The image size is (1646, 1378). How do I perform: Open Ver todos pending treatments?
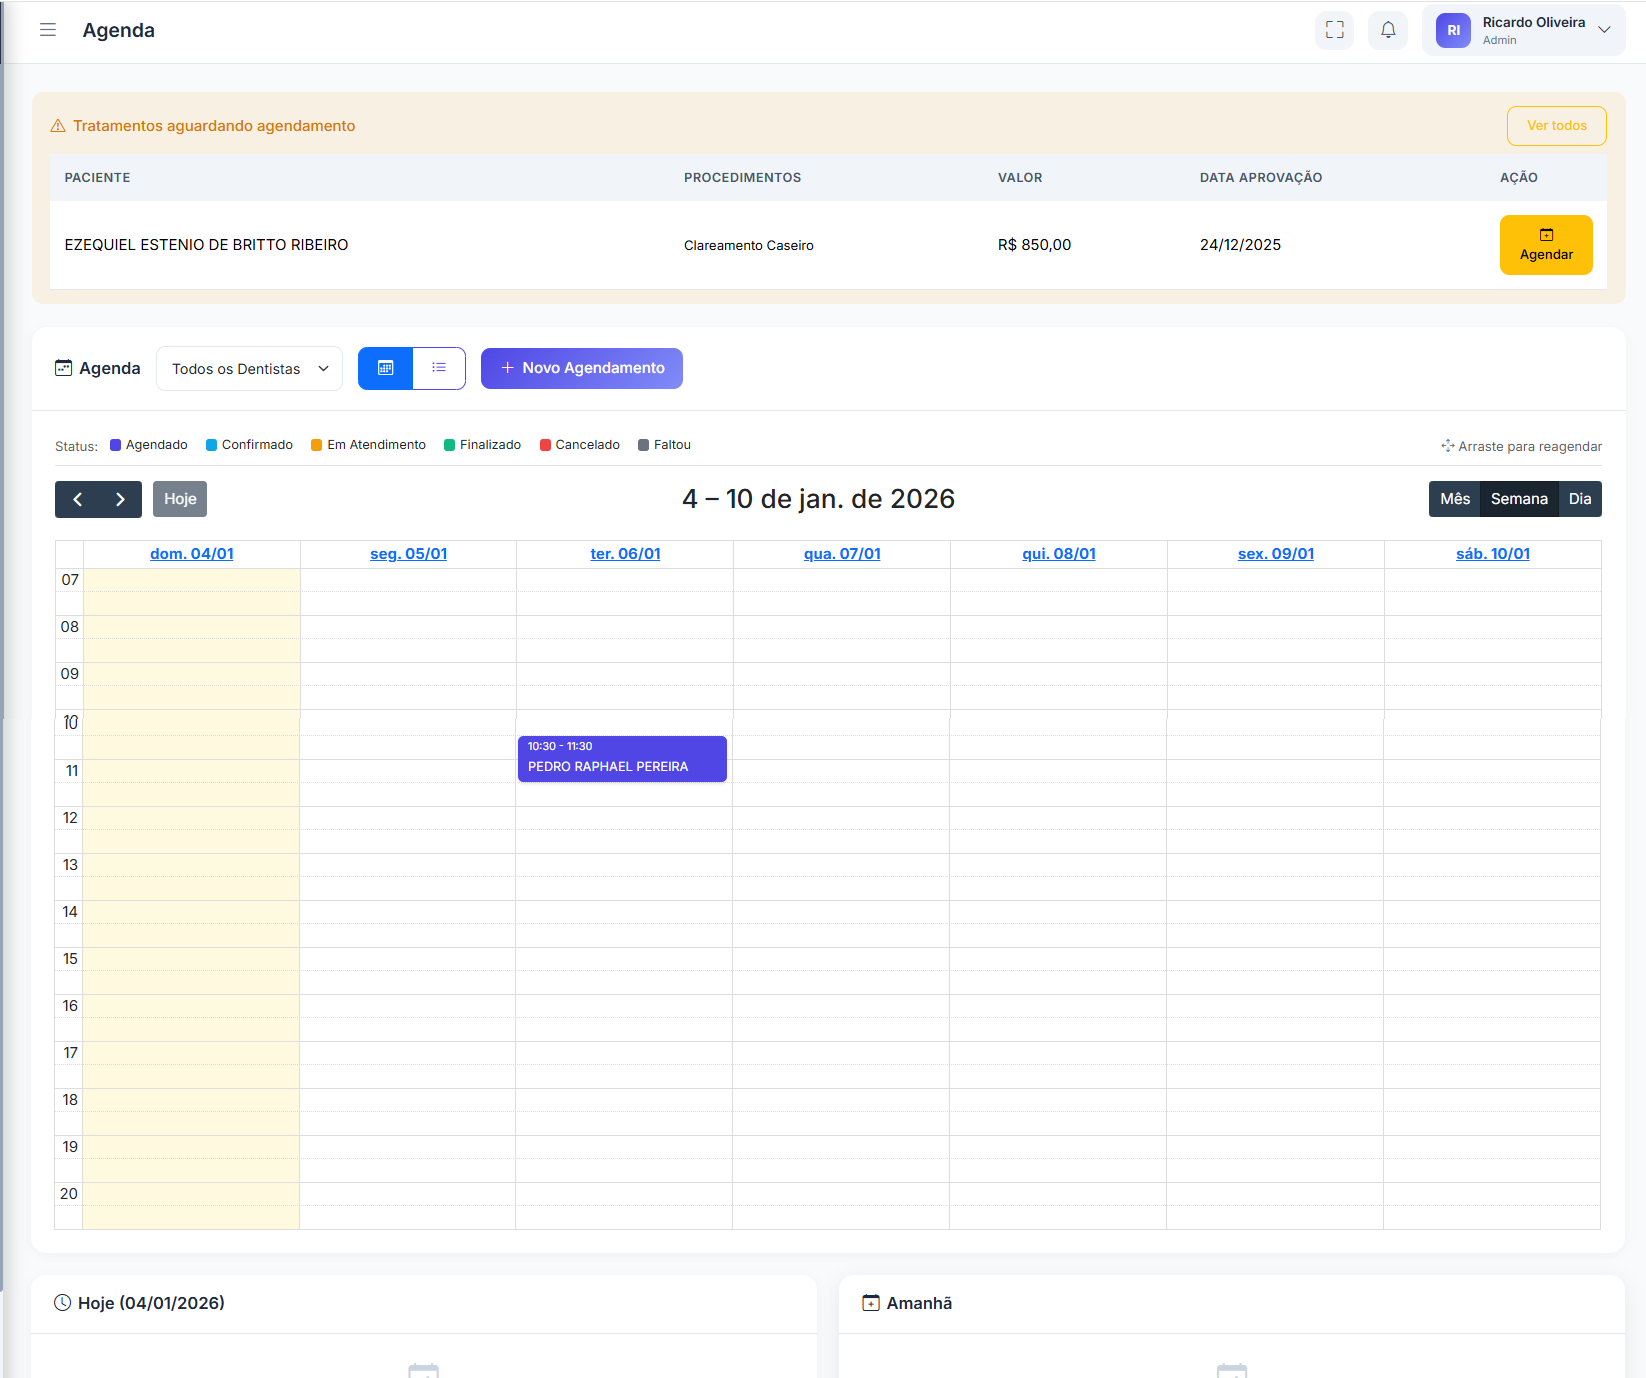coord(1556,125)
